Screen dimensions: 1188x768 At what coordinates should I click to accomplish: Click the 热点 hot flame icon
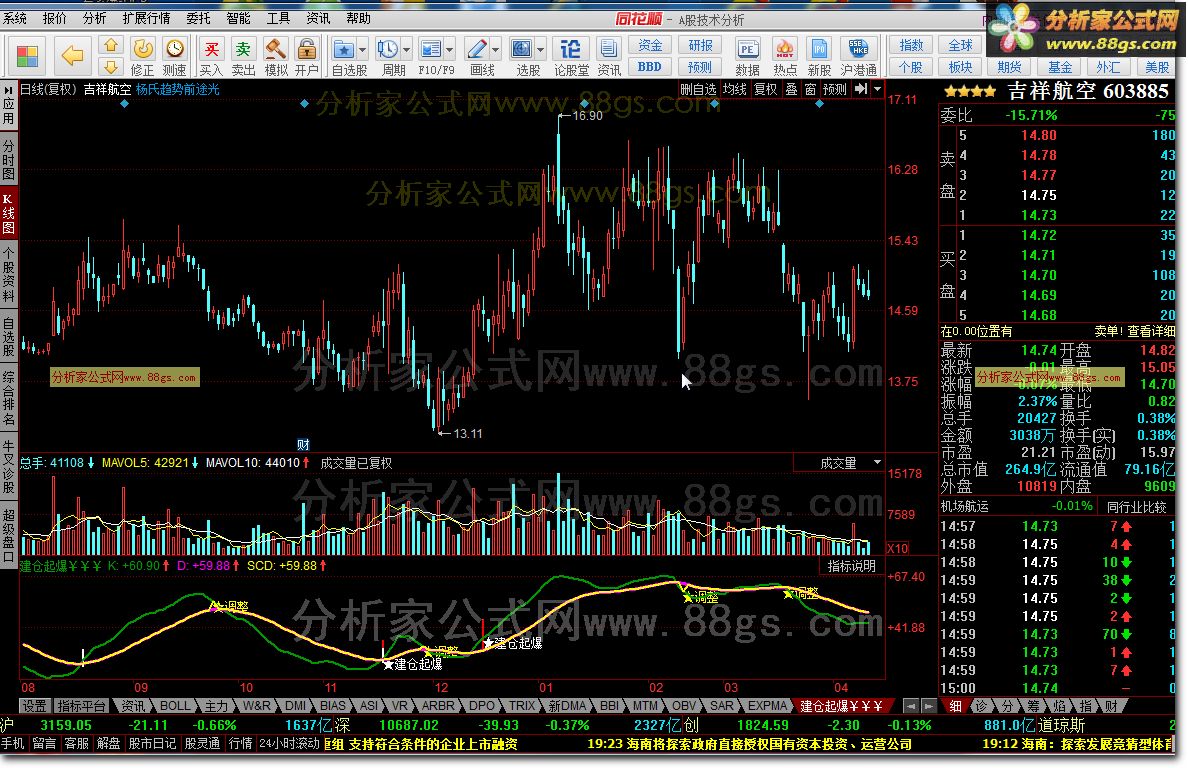[785, 49]
